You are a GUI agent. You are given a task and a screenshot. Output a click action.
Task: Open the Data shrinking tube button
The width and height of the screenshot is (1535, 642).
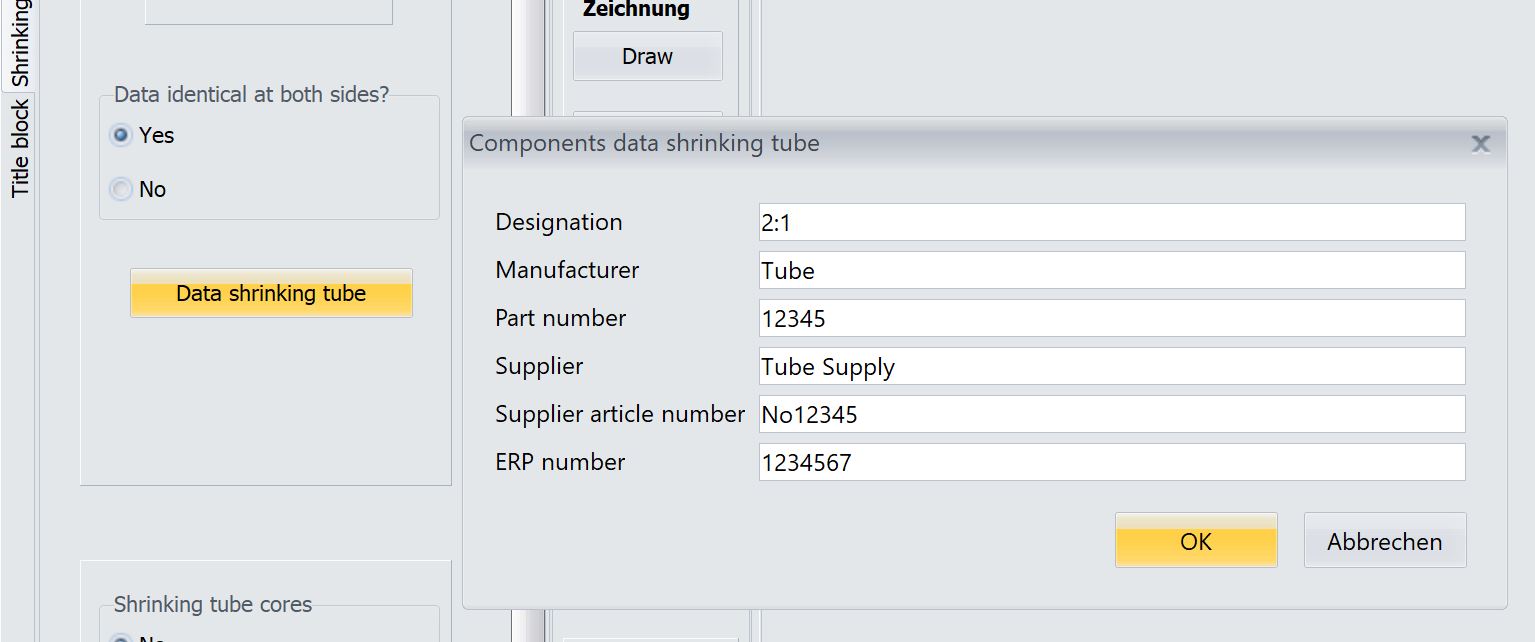271,294
